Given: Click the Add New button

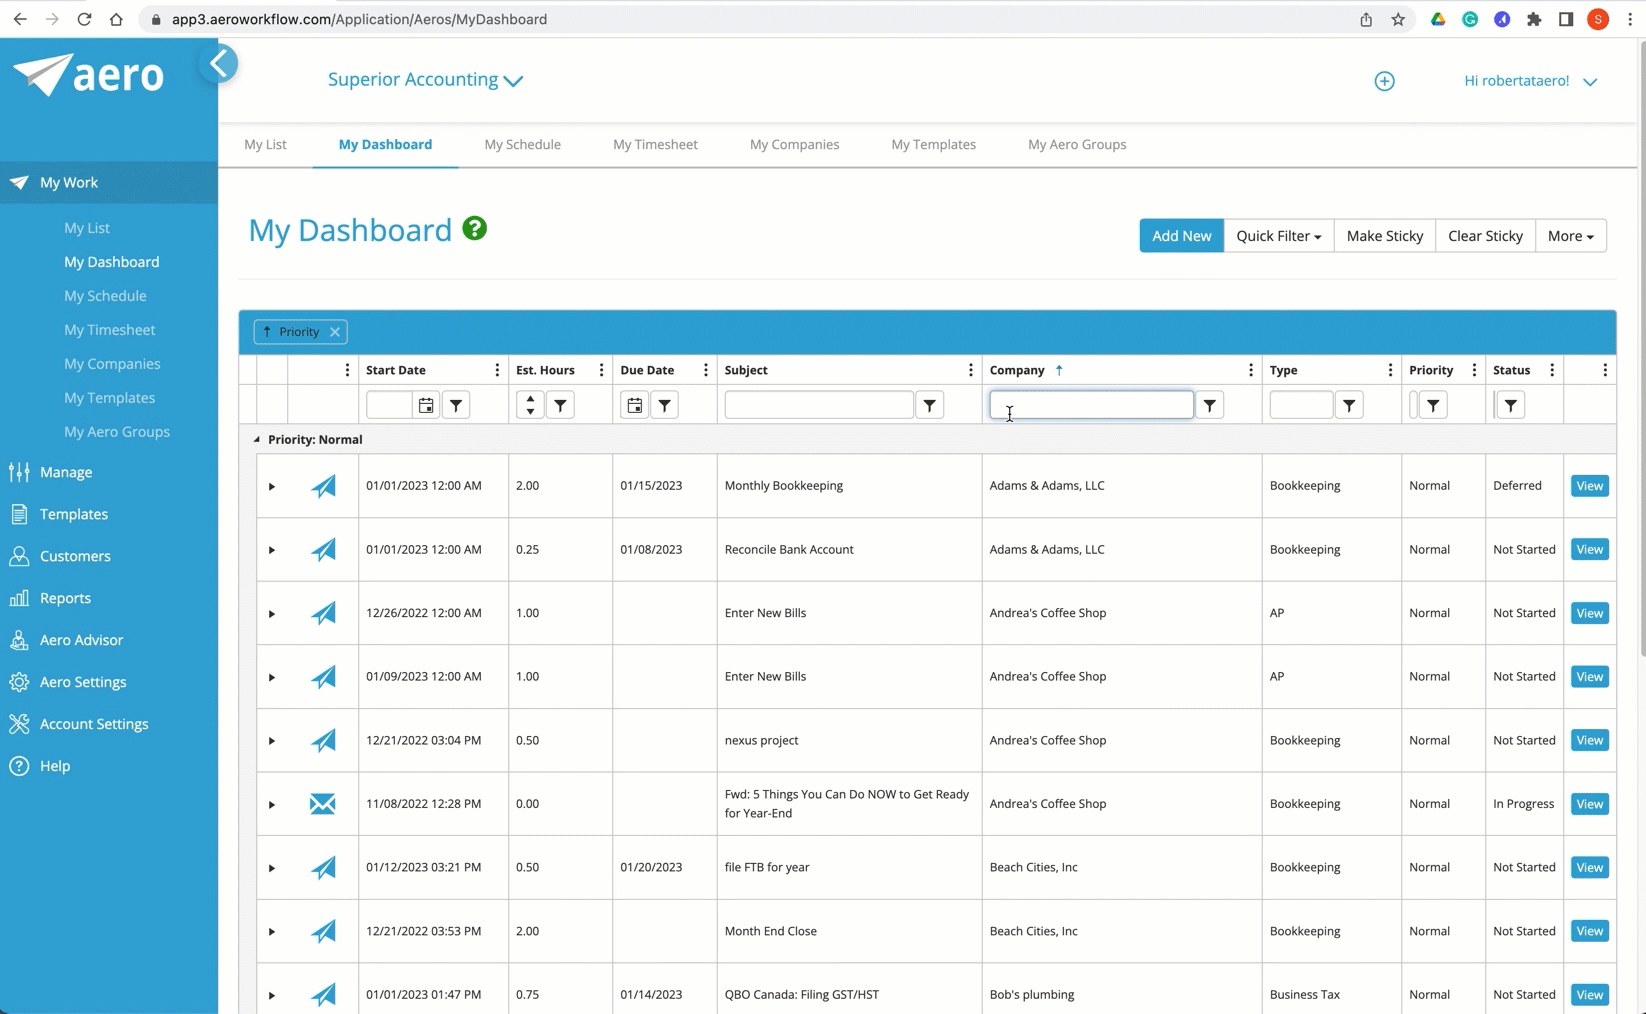Looking at the screenshot, I should pyautogui.click(x=1181, y=236).
